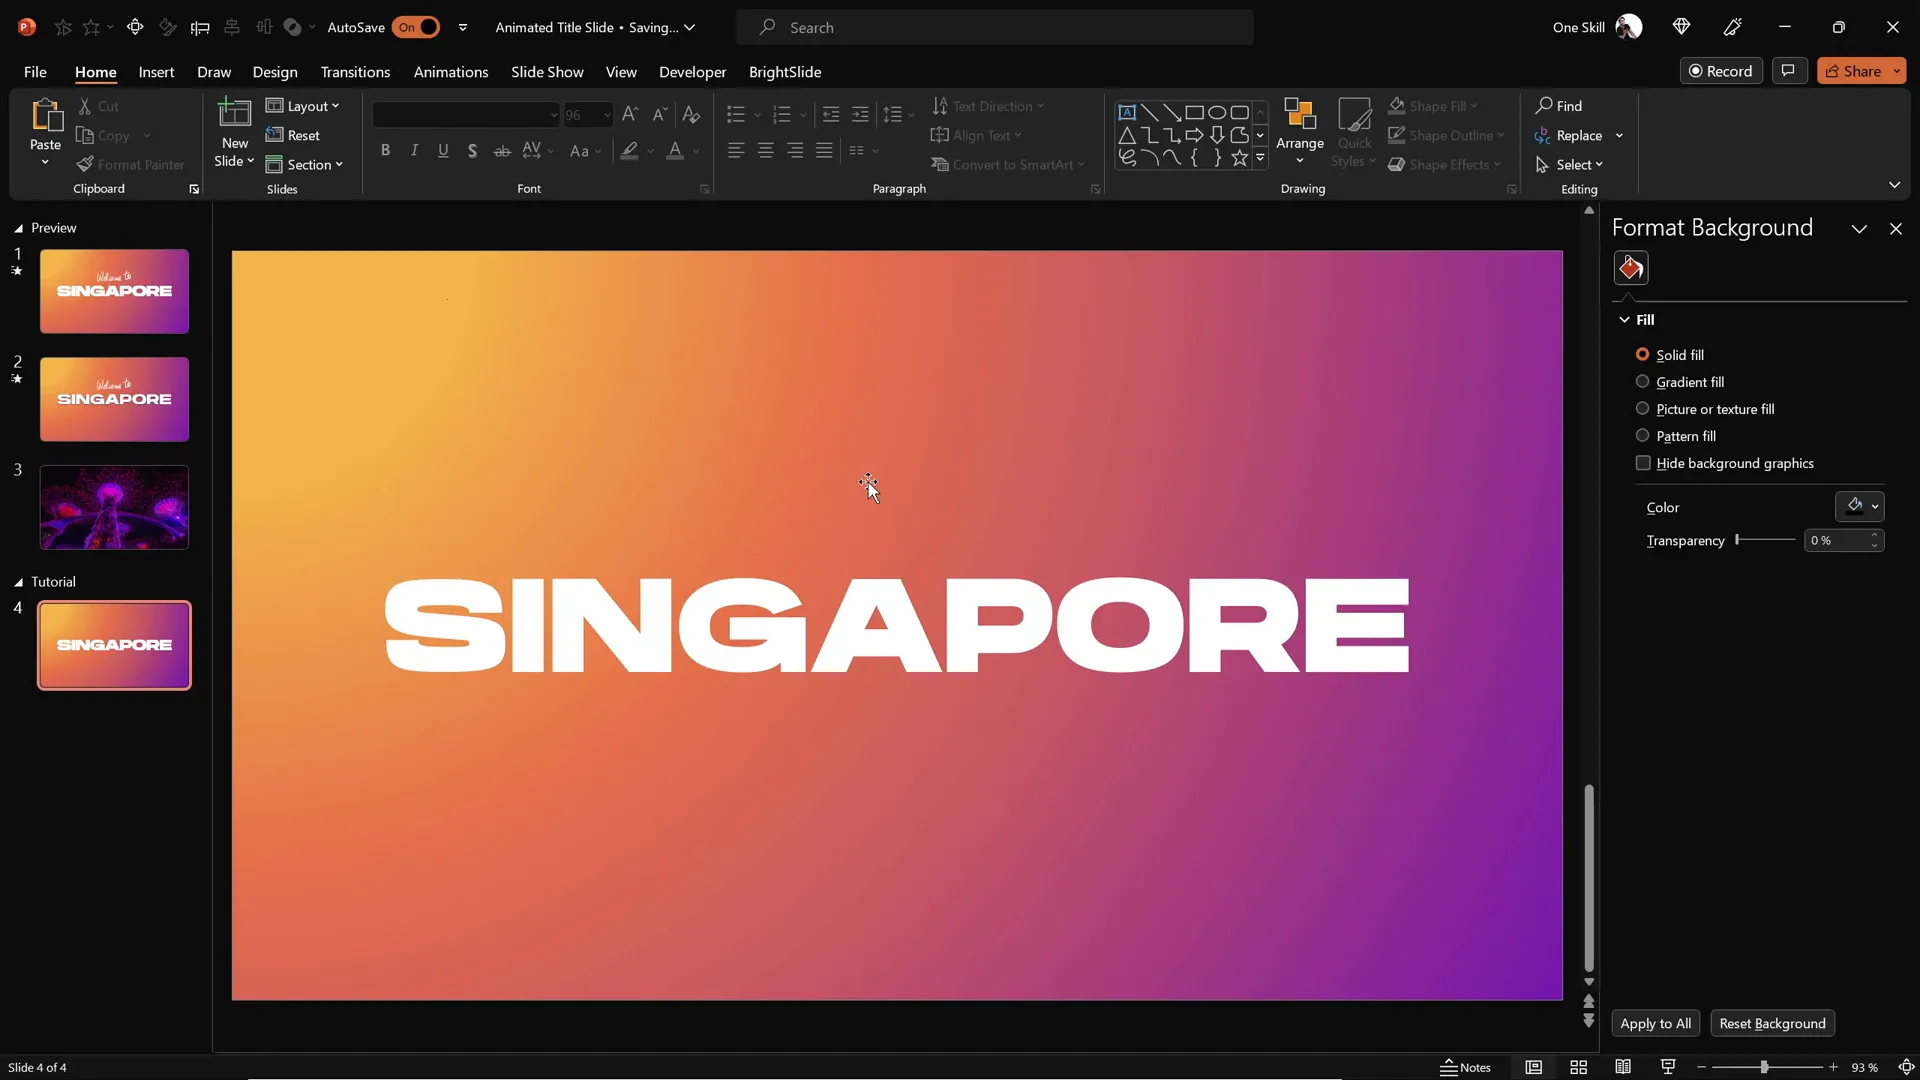Click the Apply to All button
Viewport: 1920px width, 1080px height.
[1656, 1023]
